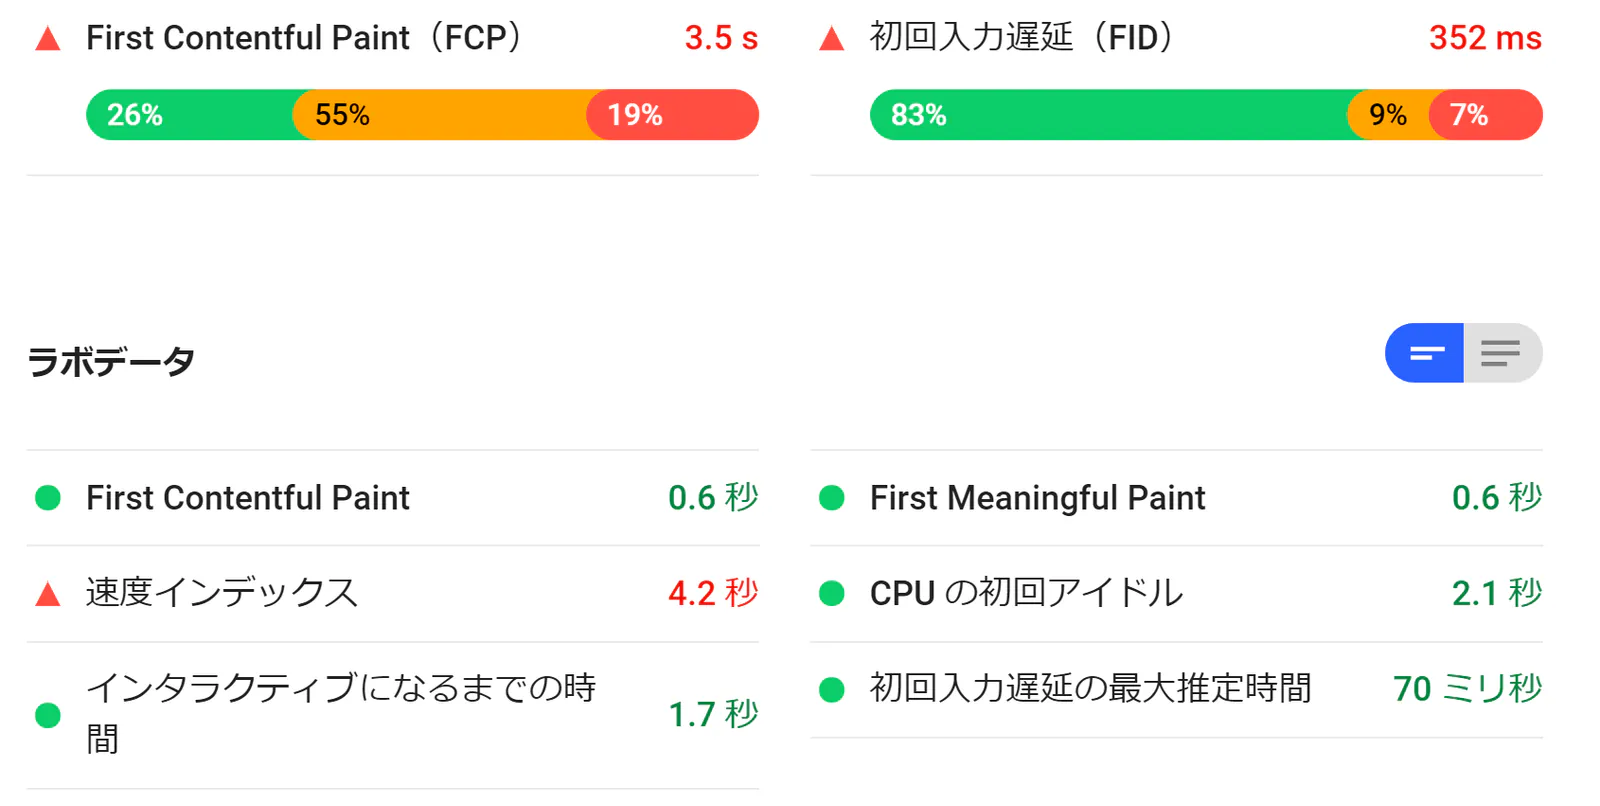Viewport: 1600px width, 806px height.
Task: Click red triangle next to 速度インデックス
Action: (x=48, y=595)
